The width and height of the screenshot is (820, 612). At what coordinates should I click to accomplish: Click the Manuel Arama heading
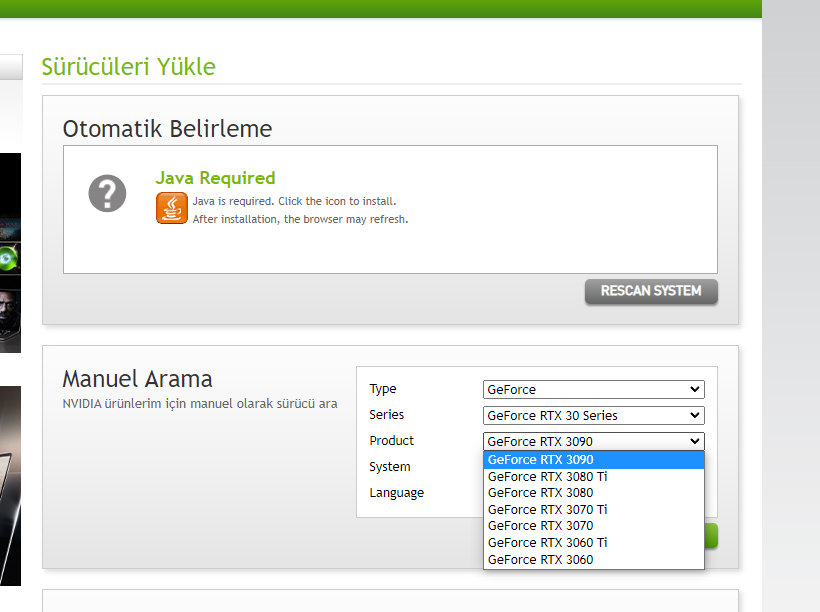click(138, 379)
